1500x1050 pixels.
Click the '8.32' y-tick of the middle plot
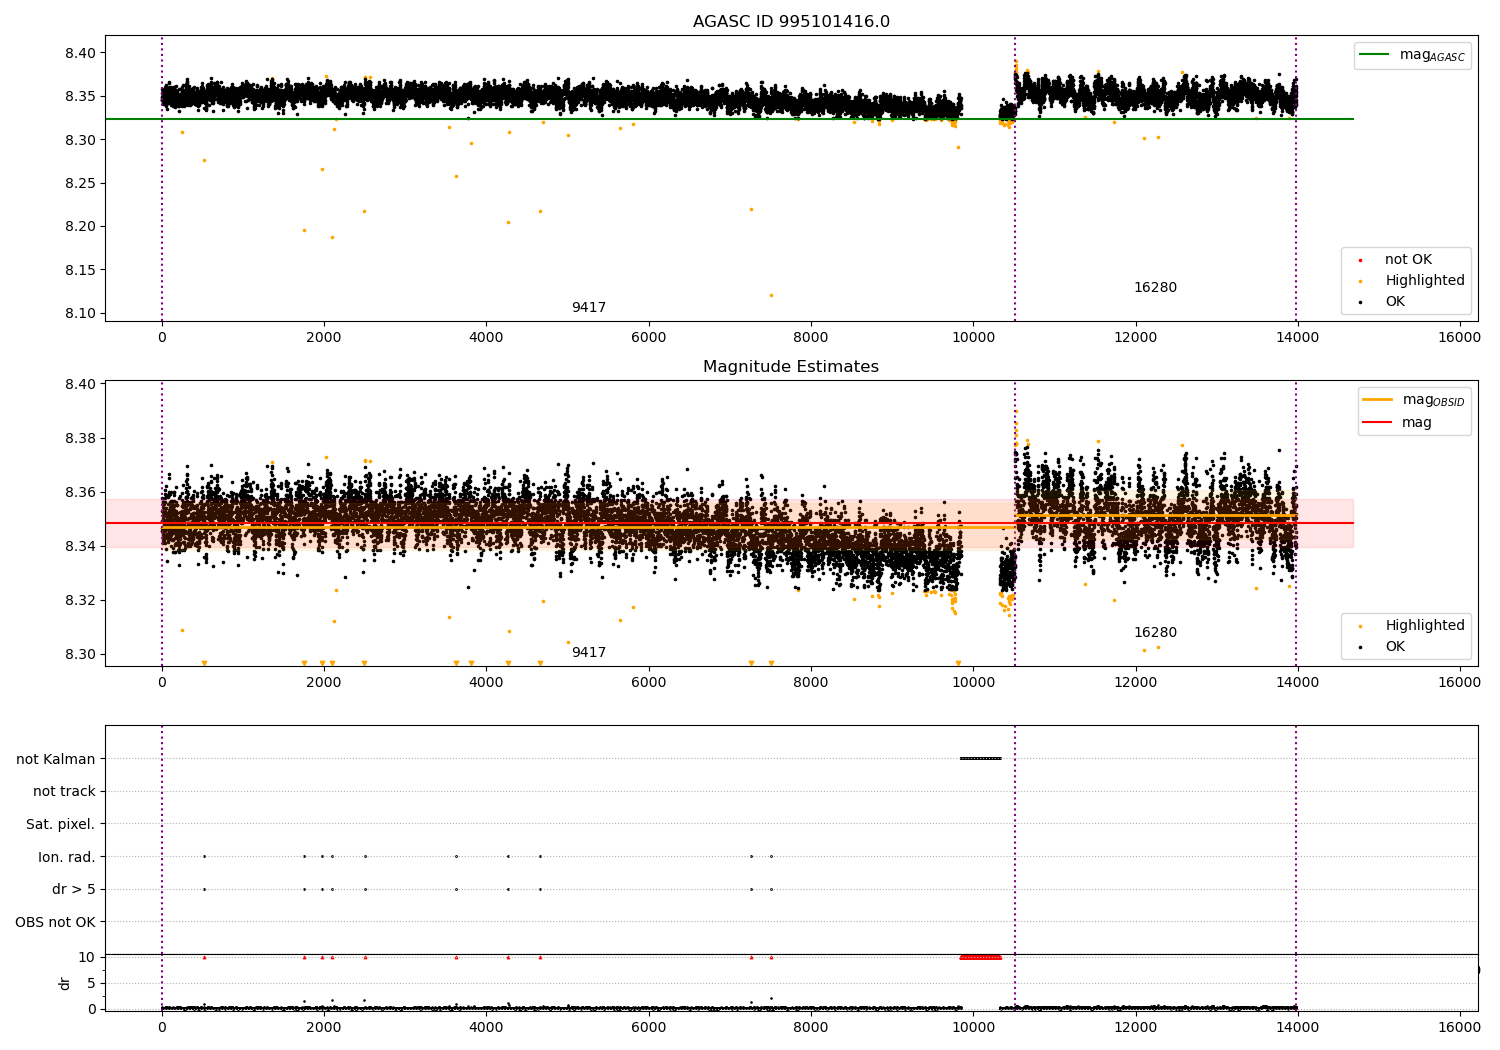pos(79,600)
